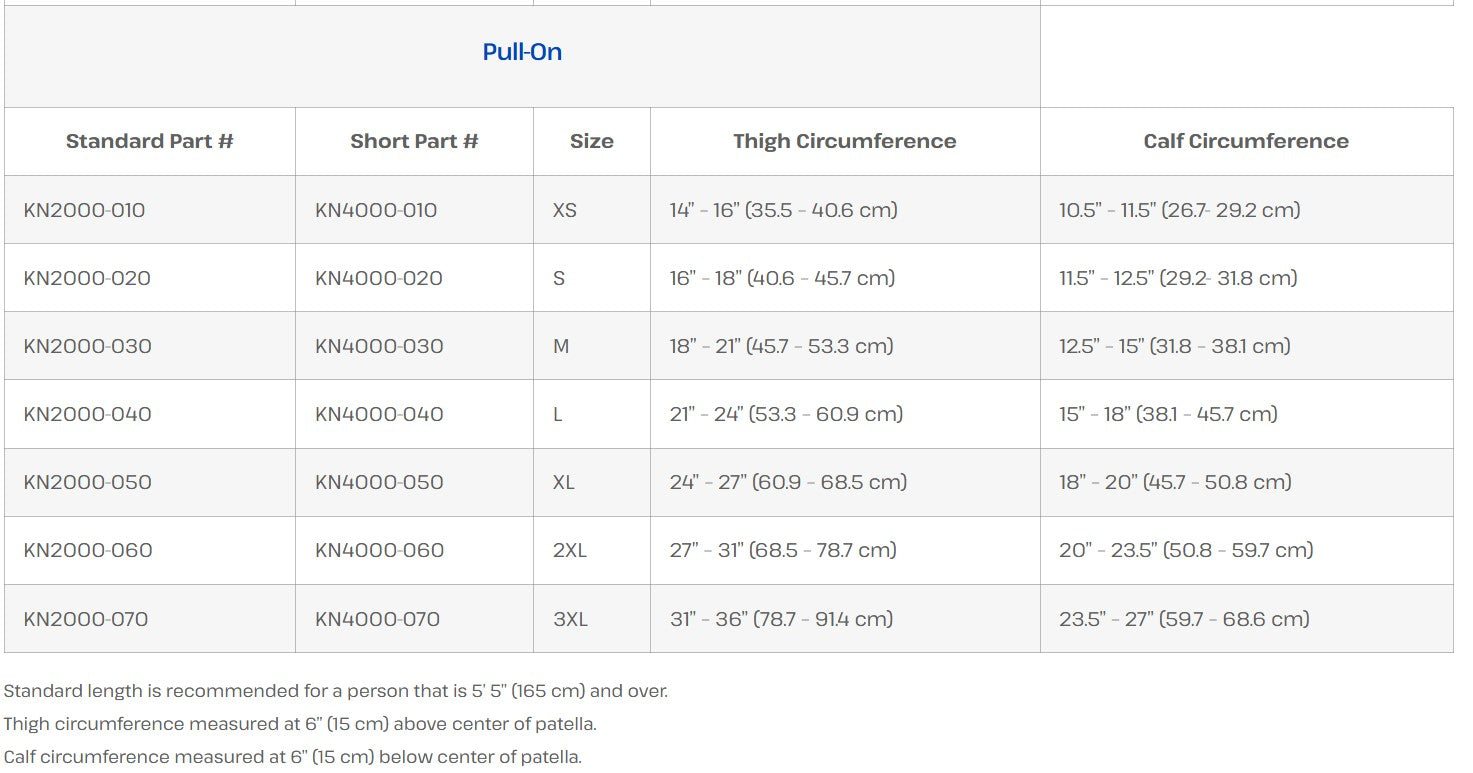Viewport: 1473px width, 773px height.
Task: Click the Size column header
Action: 592,141
